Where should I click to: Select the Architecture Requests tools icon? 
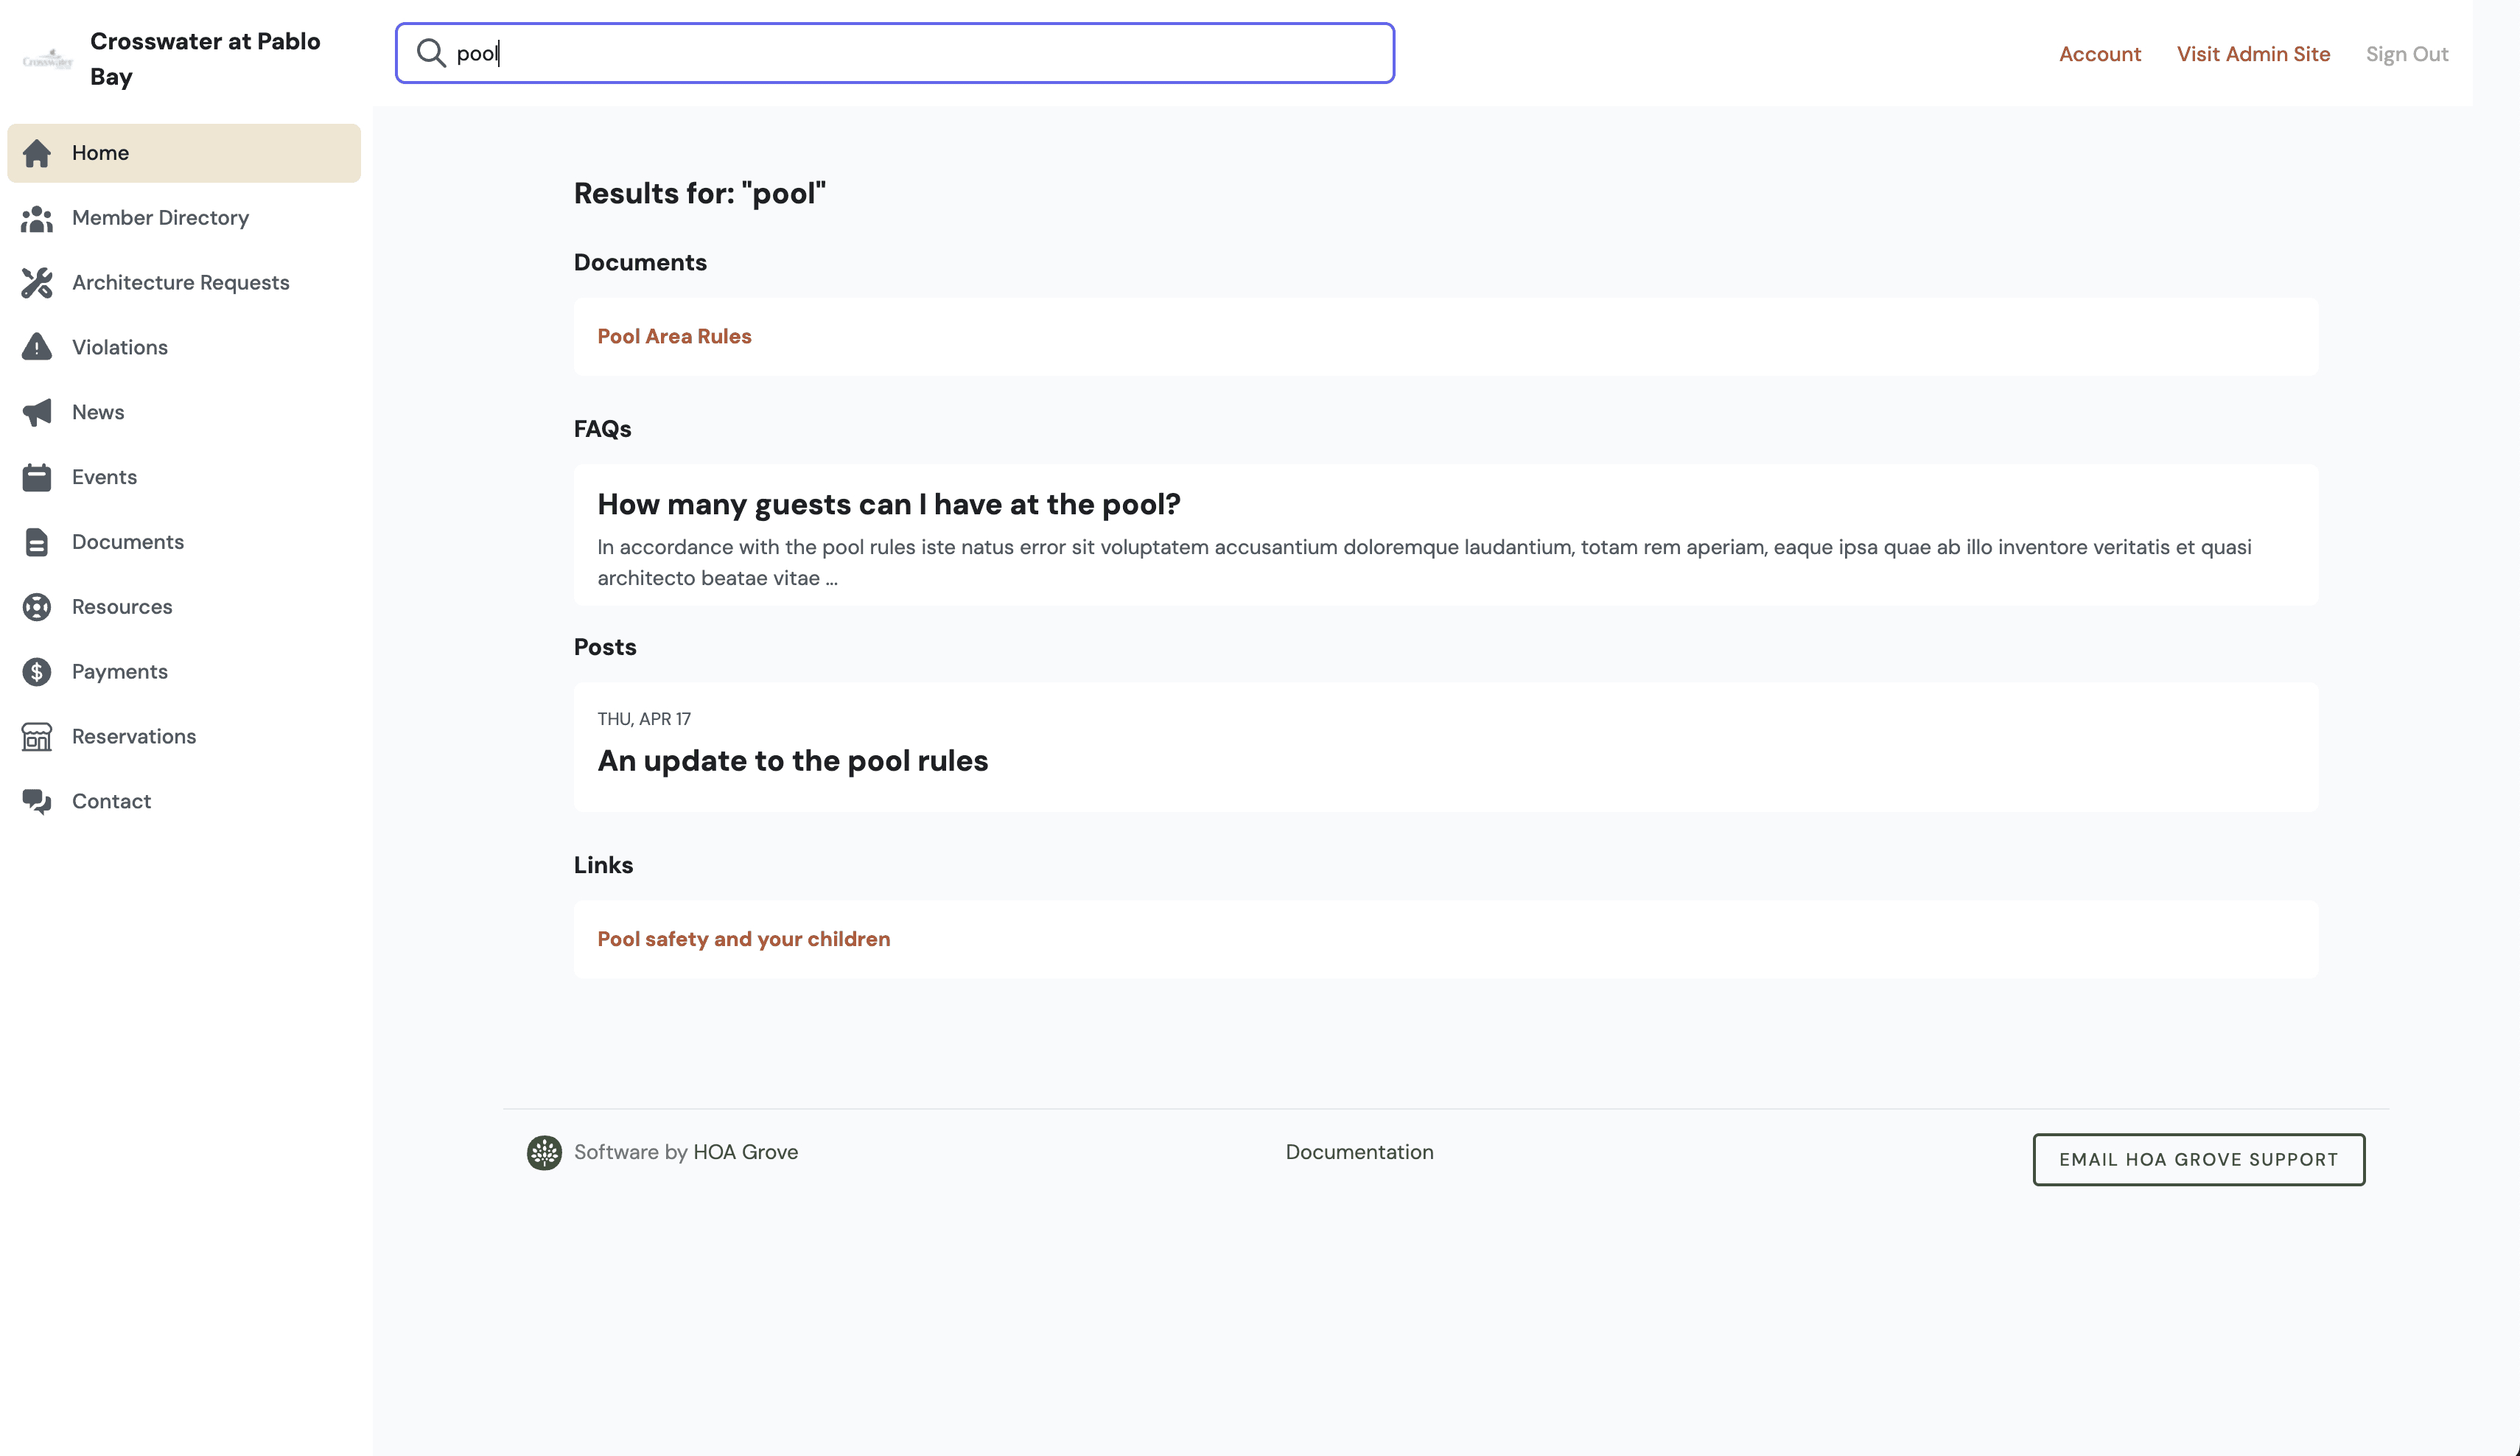pyautogui.click(x=37, y=283)
